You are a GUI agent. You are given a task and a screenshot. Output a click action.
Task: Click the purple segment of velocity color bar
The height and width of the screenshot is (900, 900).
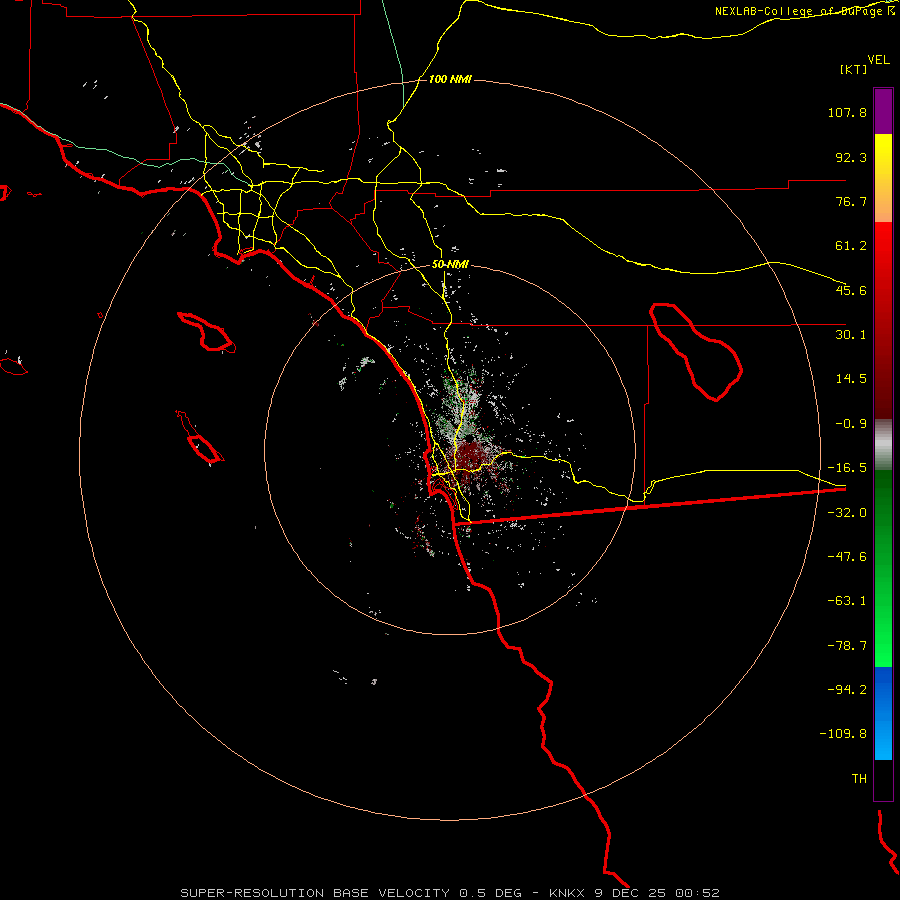(x=883, y=111)
